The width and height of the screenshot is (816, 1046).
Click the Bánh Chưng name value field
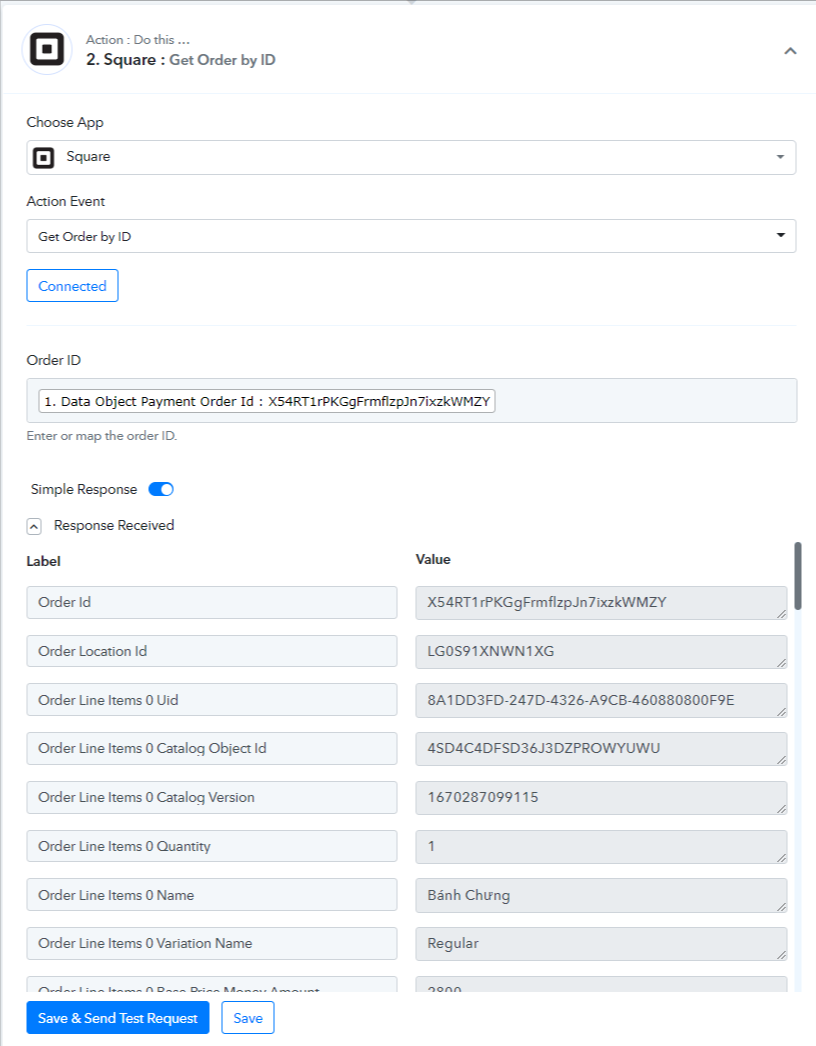pos(600,895)
